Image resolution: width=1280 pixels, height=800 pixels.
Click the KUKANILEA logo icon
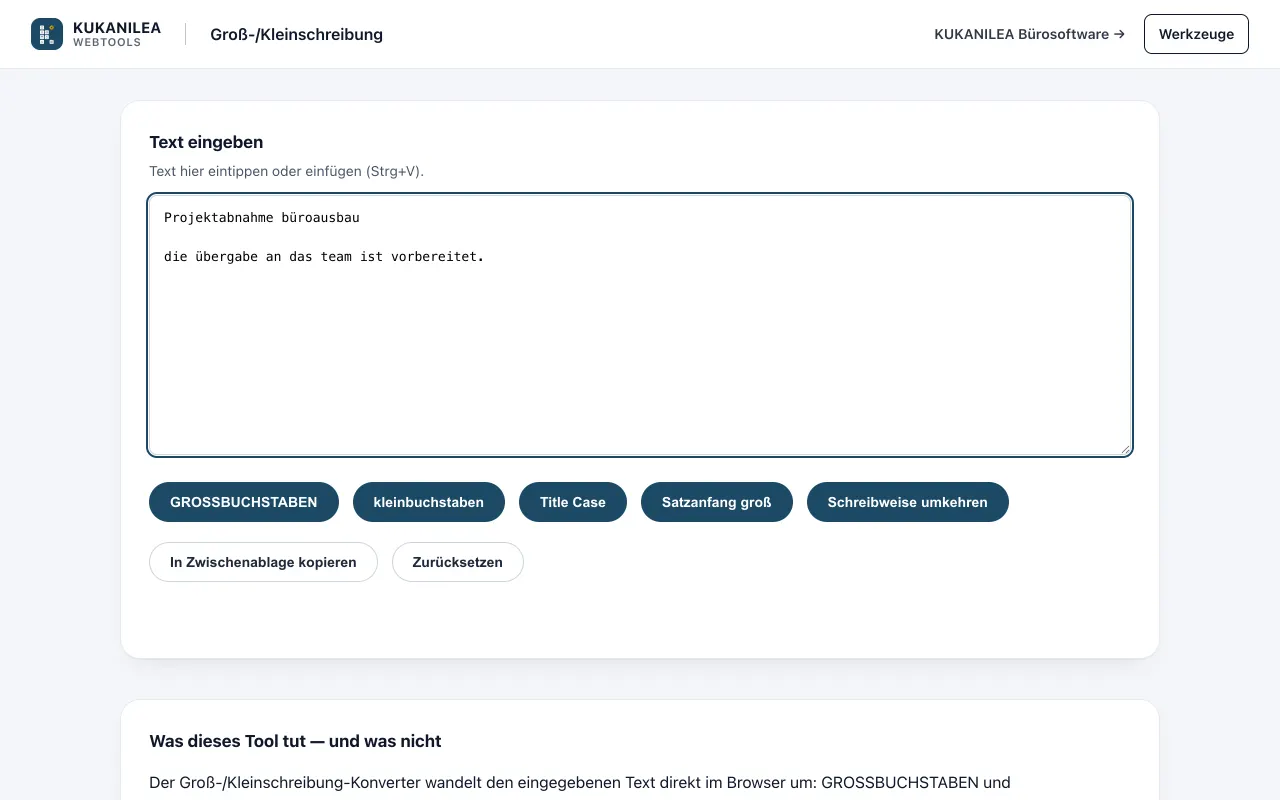[47, 34]
